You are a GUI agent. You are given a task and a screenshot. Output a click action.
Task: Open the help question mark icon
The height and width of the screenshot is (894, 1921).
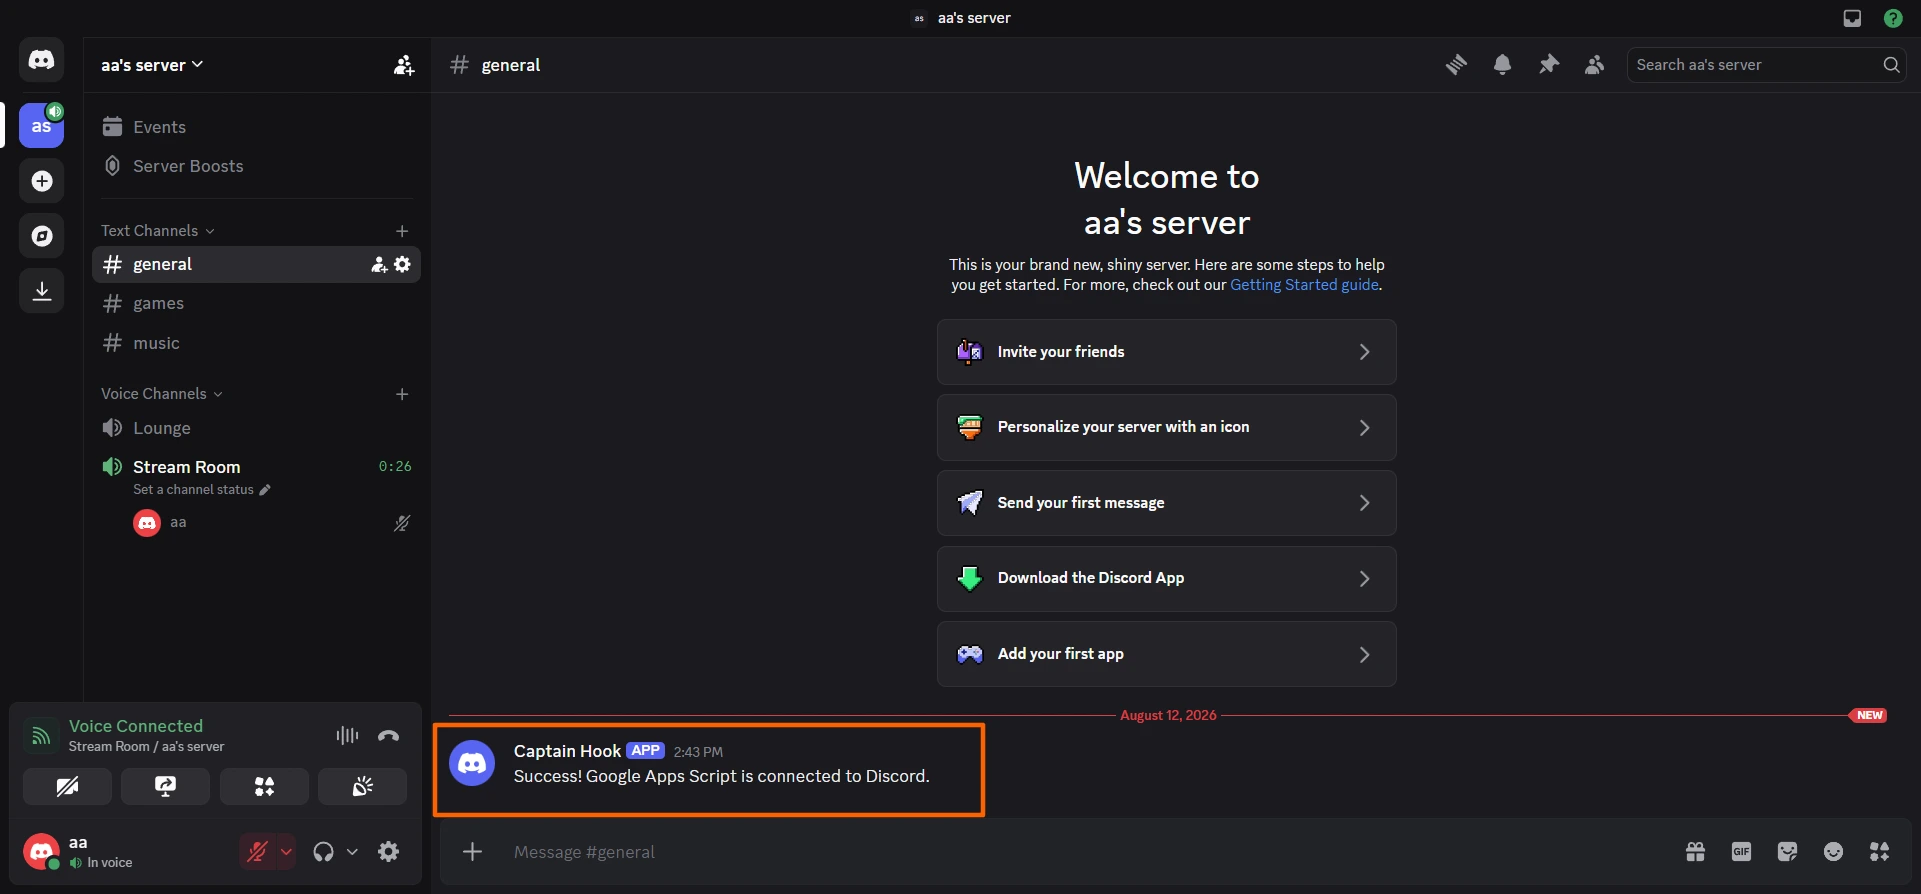1893,18
